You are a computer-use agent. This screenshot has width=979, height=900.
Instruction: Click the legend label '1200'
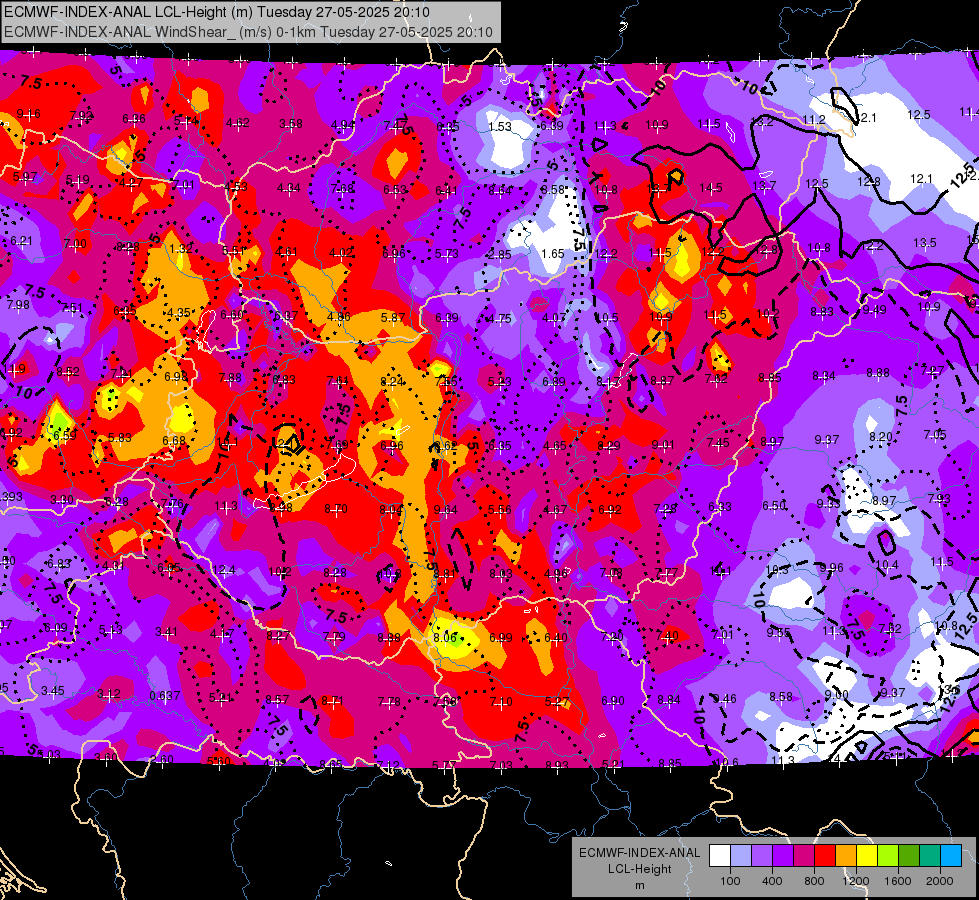[856, 881]
